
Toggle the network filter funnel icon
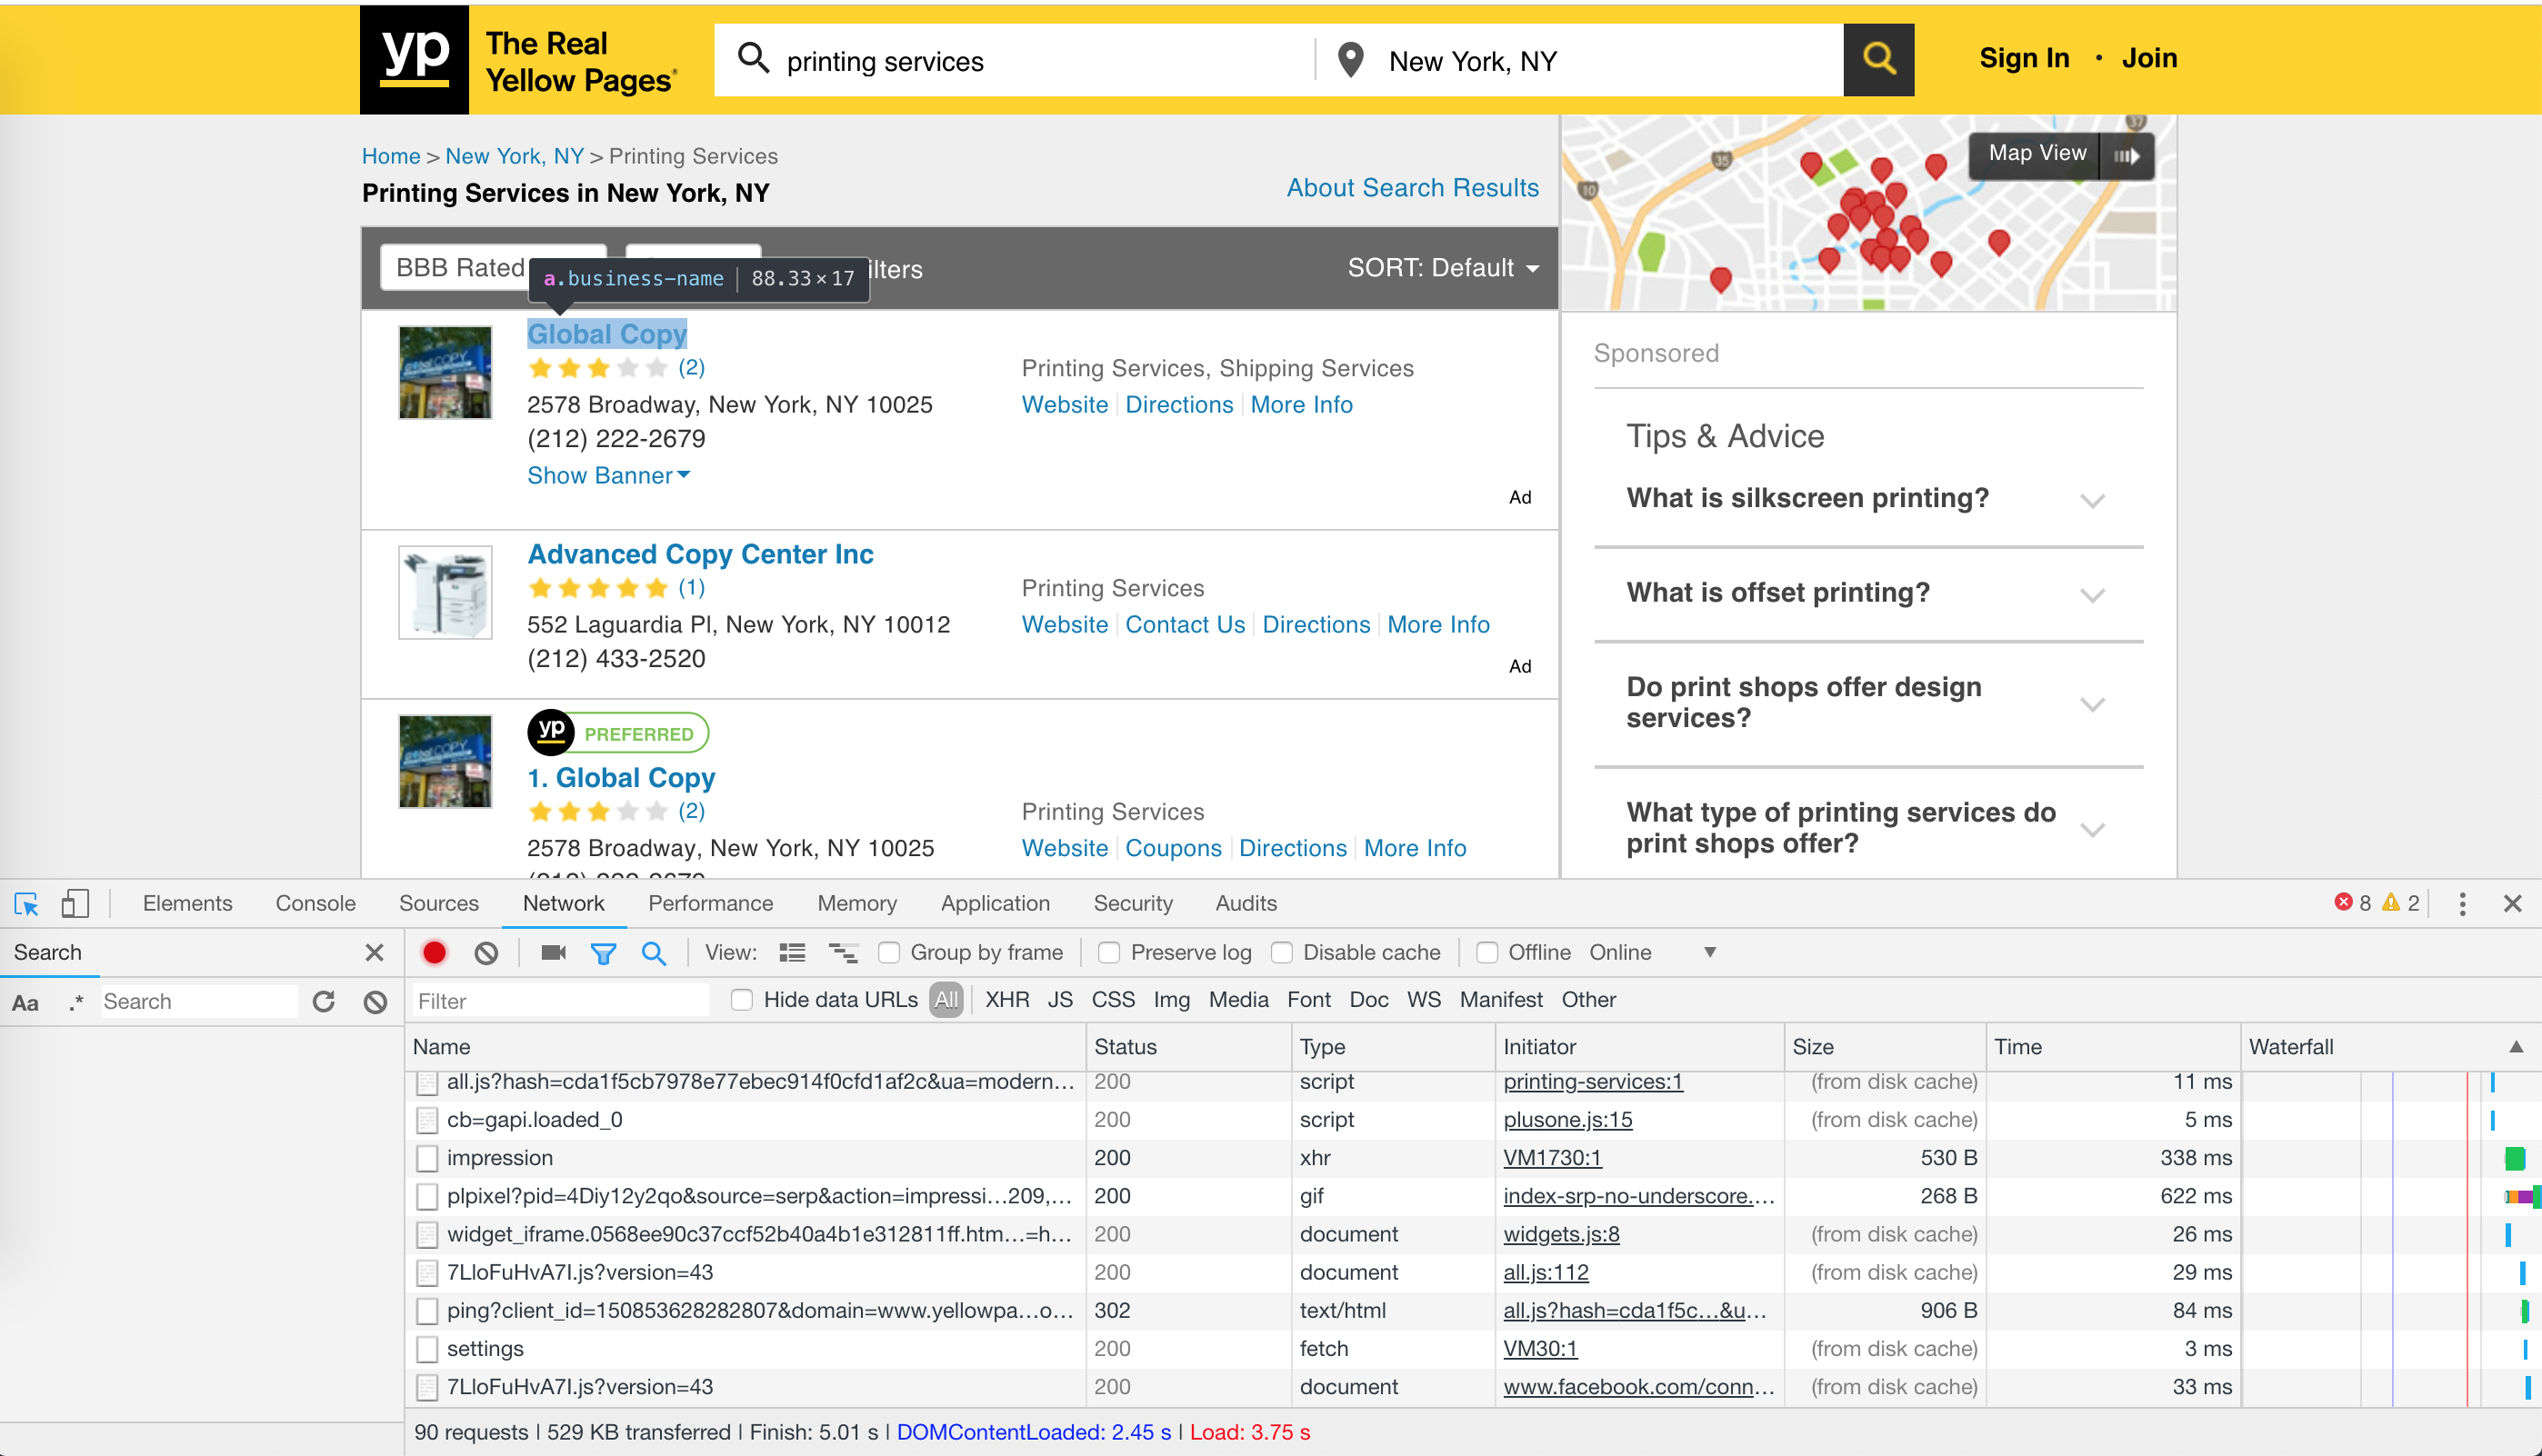[603, 953]
